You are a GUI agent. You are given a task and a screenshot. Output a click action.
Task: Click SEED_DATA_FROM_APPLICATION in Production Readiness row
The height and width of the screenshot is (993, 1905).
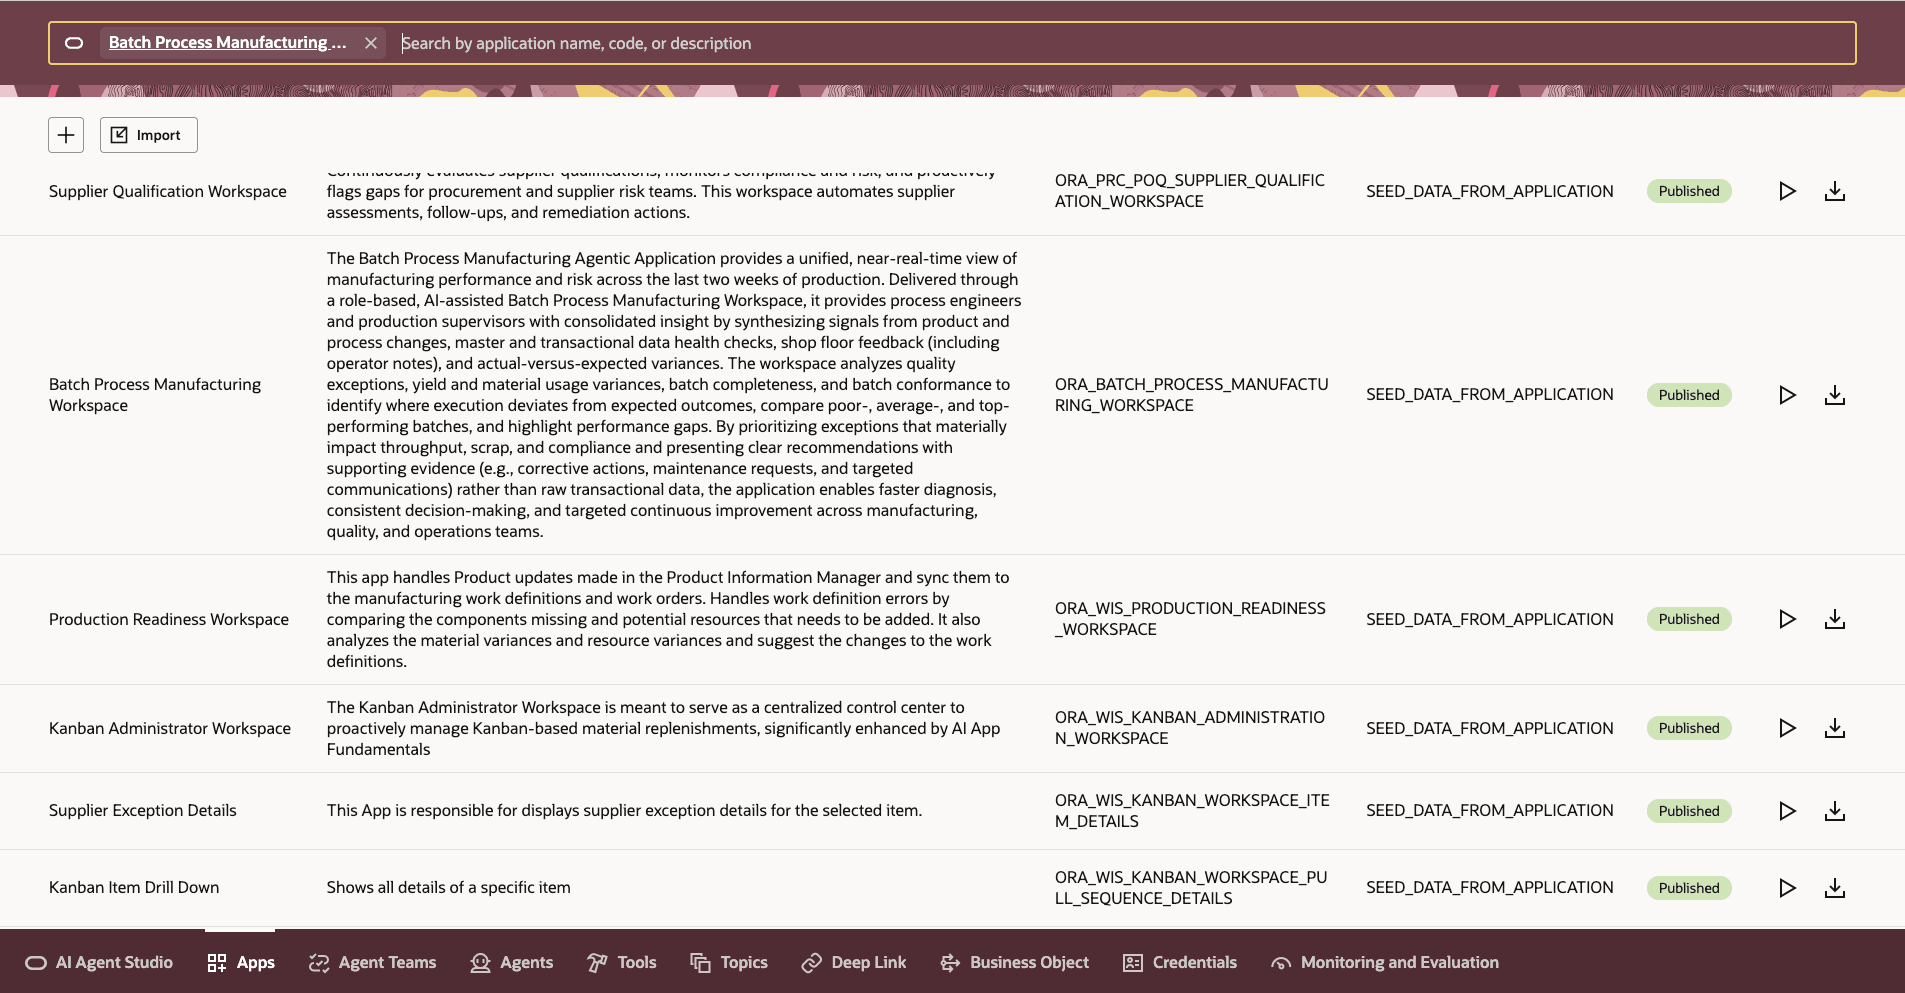(x=1490, y=619)
